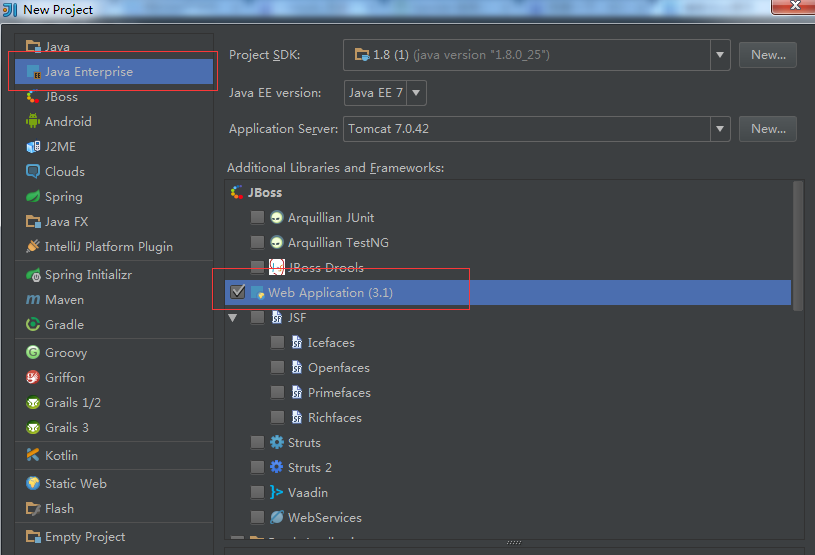This screenshot has height=555, width=815.
Task: Select the Grails 3 icon
Action: 33,428
